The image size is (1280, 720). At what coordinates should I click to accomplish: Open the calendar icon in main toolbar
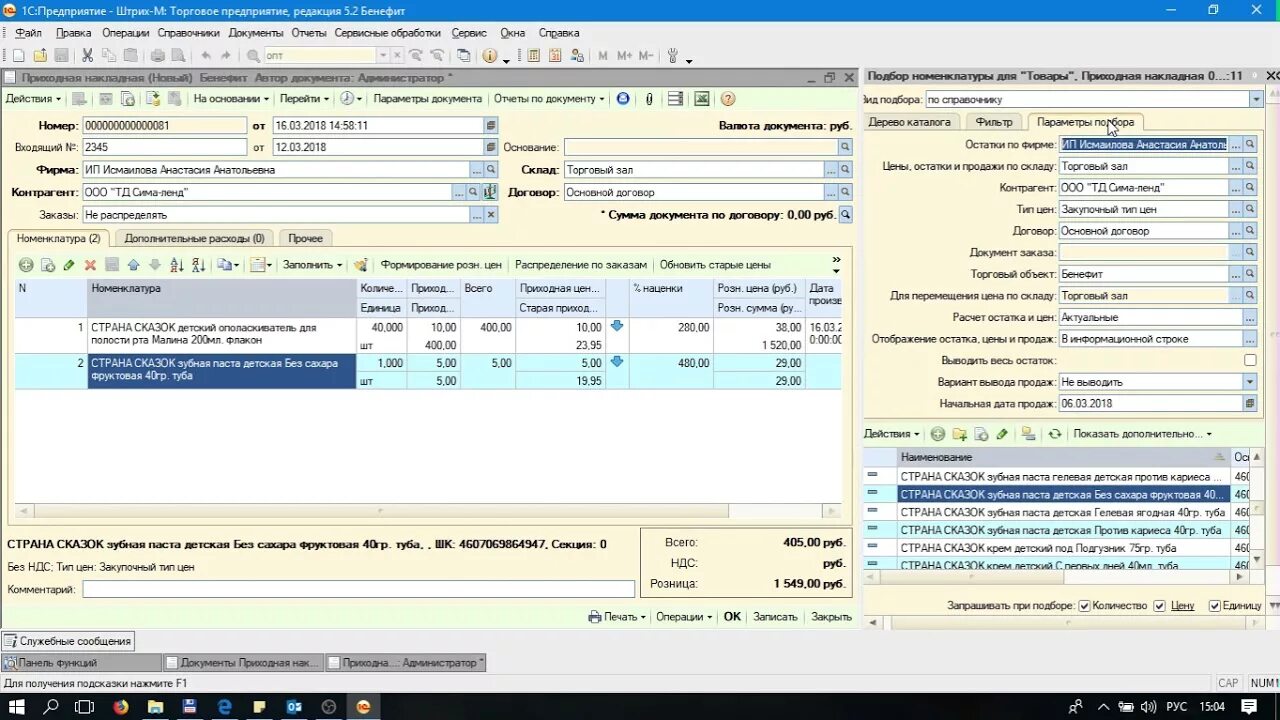coord(554,56)
